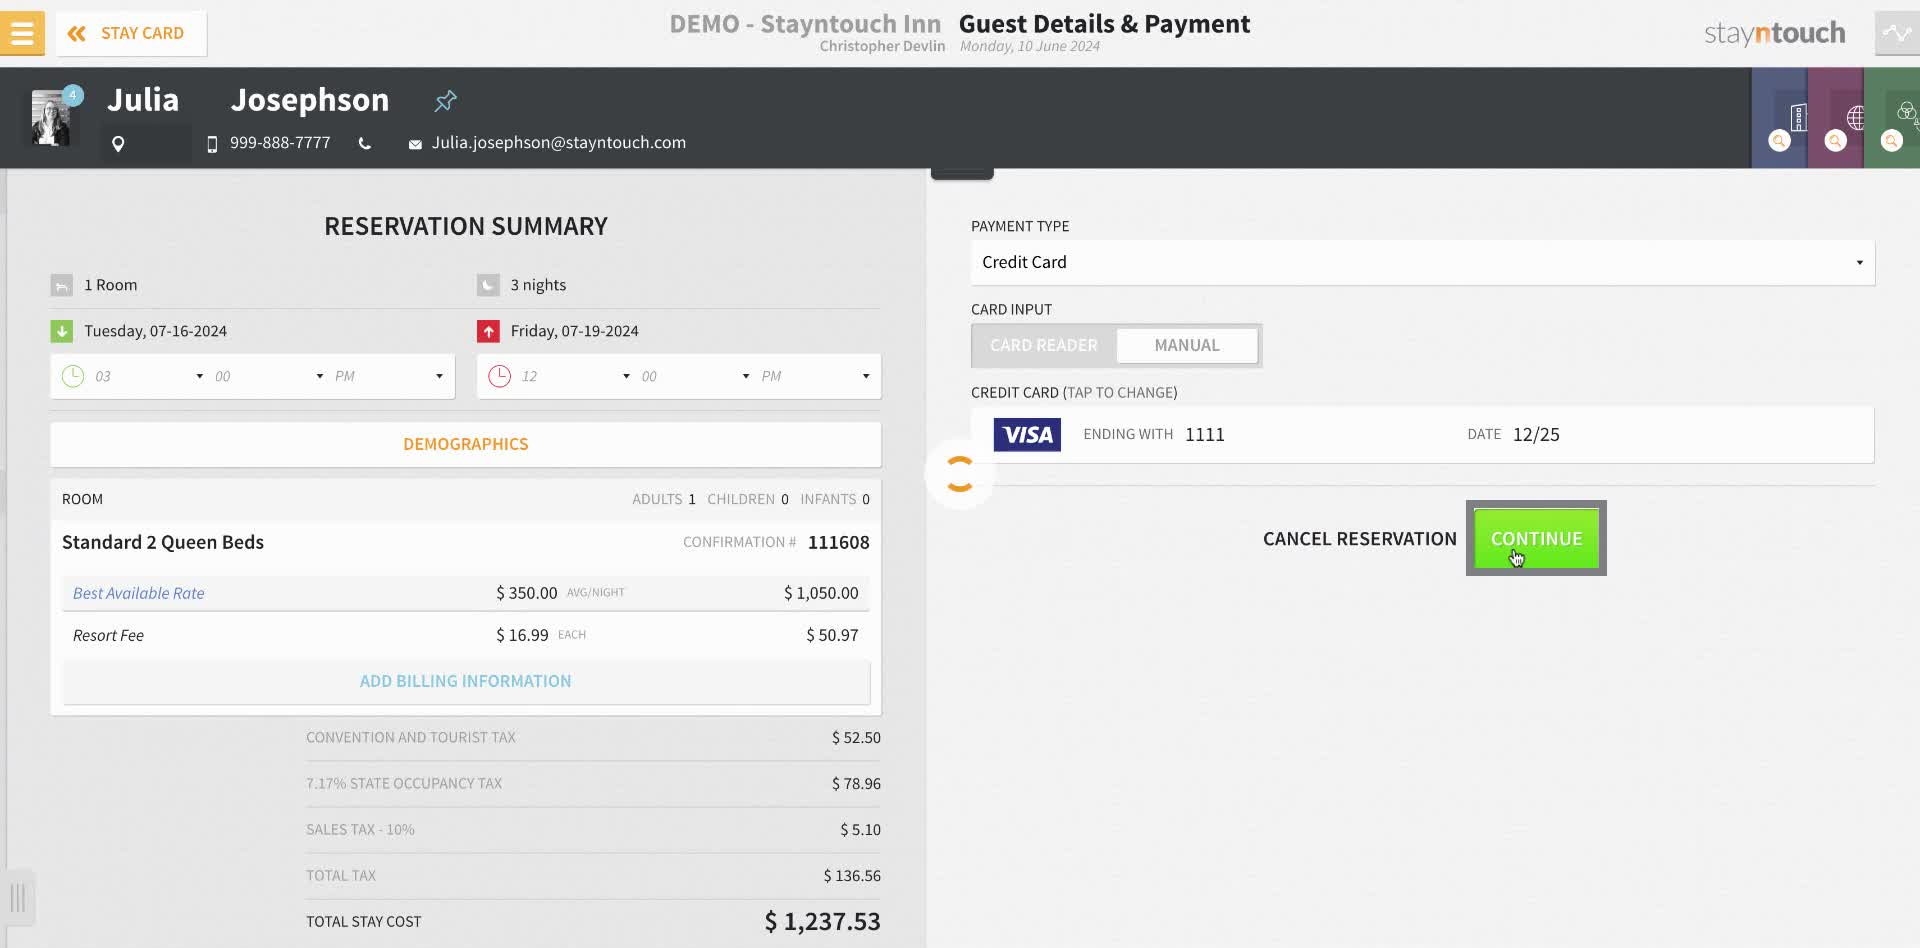Click the analytics graph icon top right
The height and width of the screenshot is (948, 1920).
coord(1897,33)
